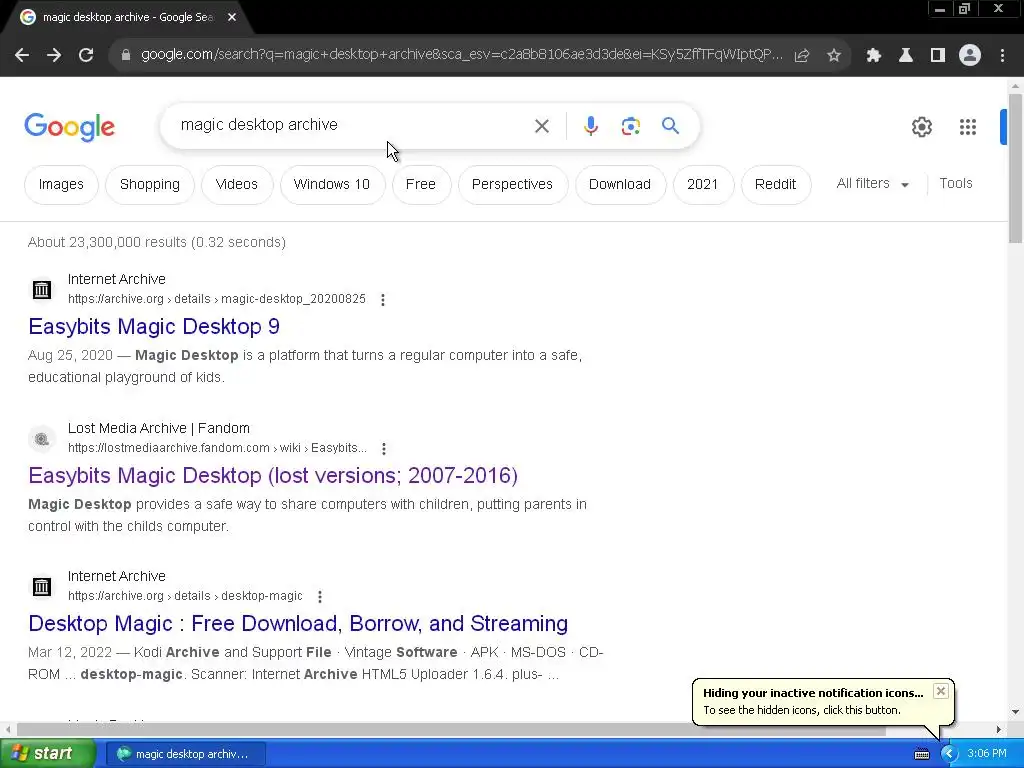Screen dimensions: 1024x768
Task: Open the Tools options
Action: tap(955, 184)
